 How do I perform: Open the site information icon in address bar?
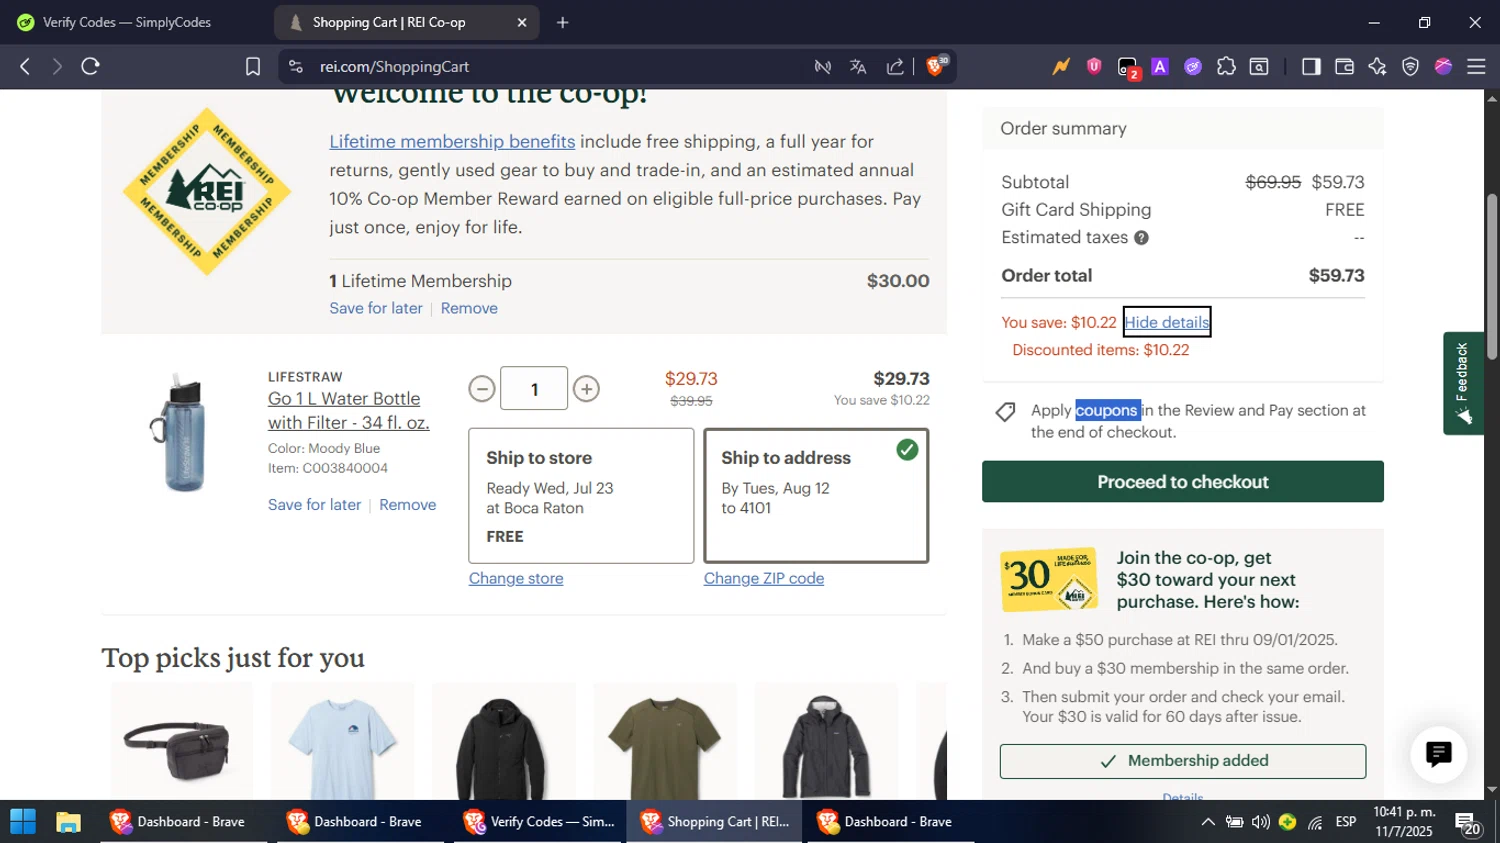click(x=295, y=67)
